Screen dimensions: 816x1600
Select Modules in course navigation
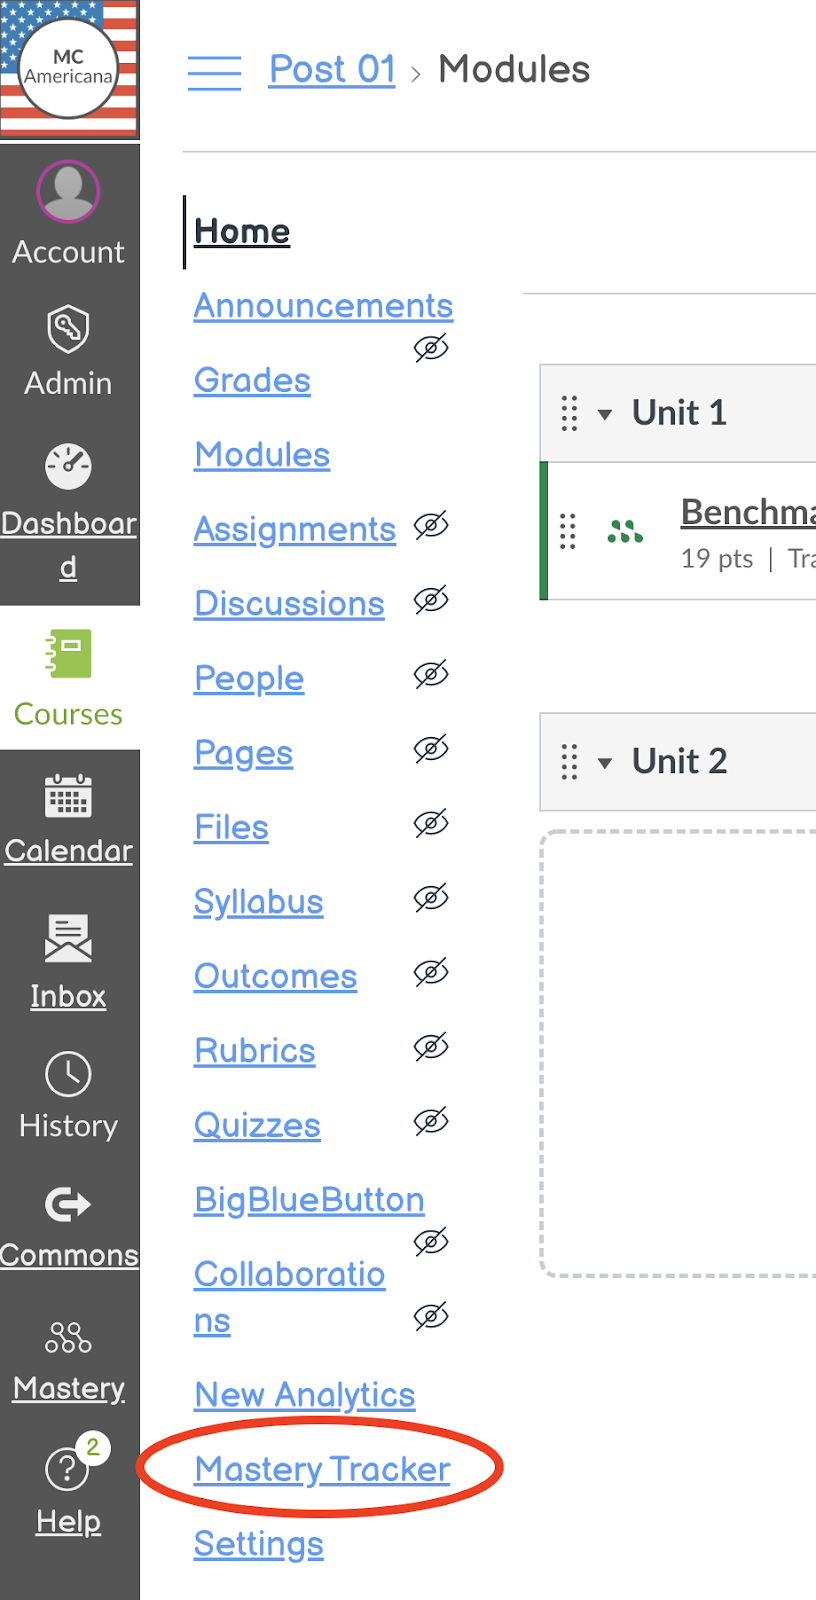tap(262, 454)
